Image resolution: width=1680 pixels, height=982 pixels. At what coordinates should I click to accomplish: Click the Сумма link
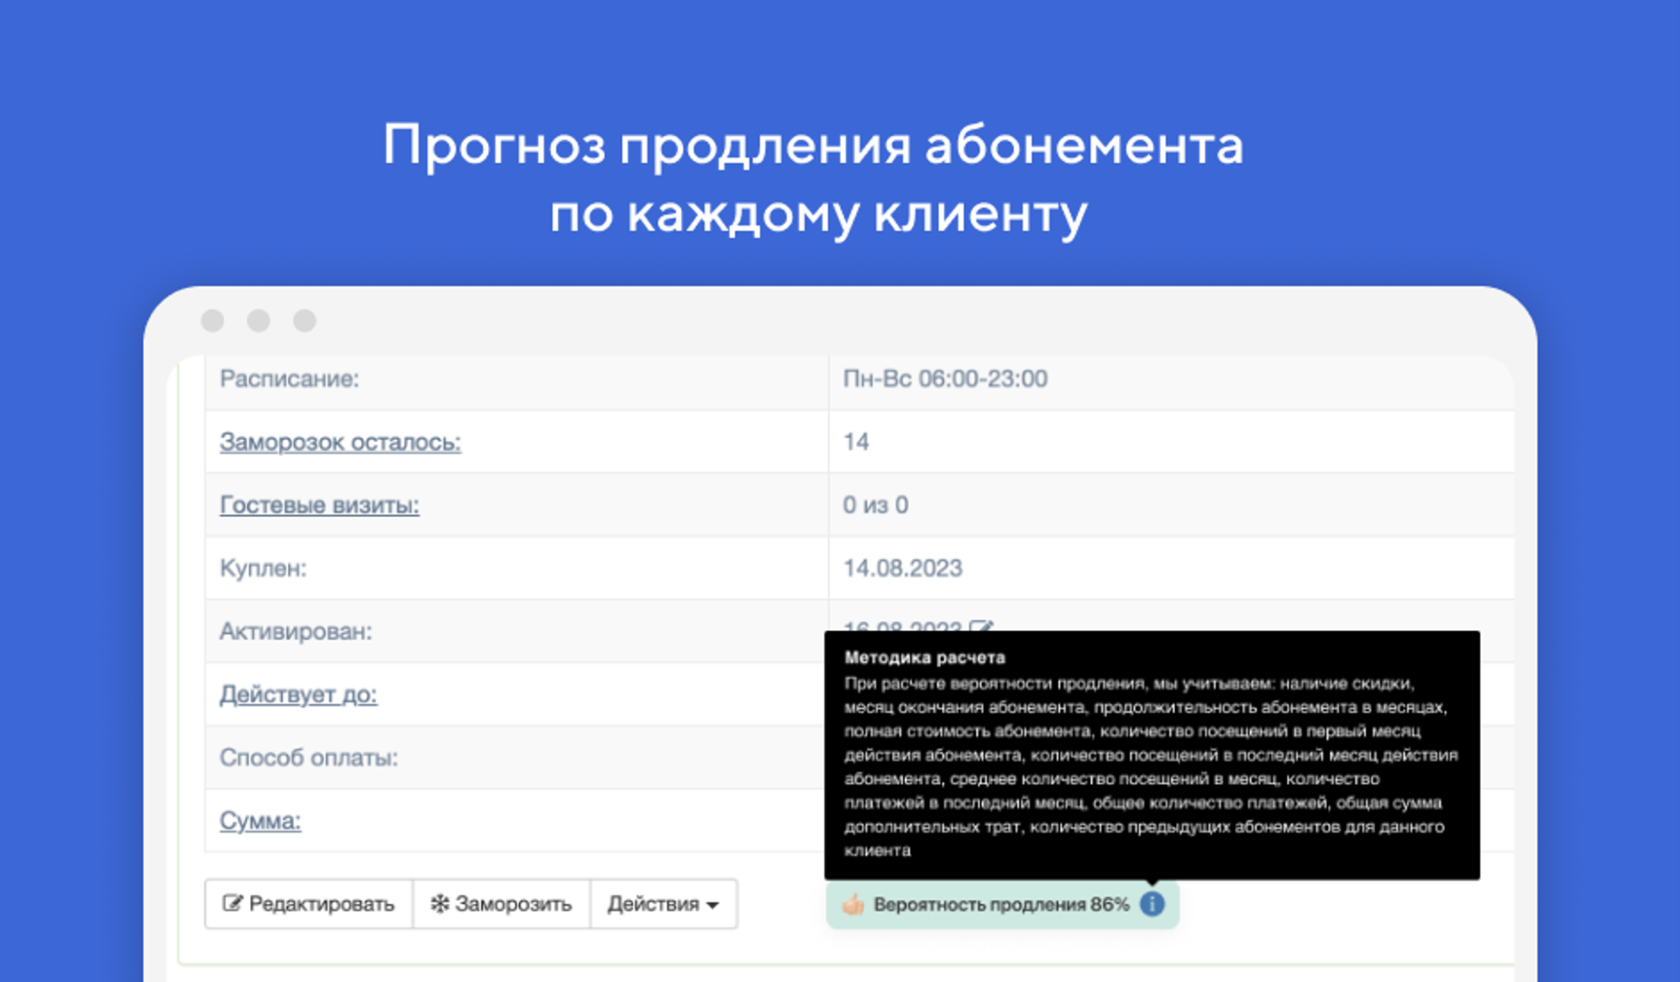(x=259, y=820)
